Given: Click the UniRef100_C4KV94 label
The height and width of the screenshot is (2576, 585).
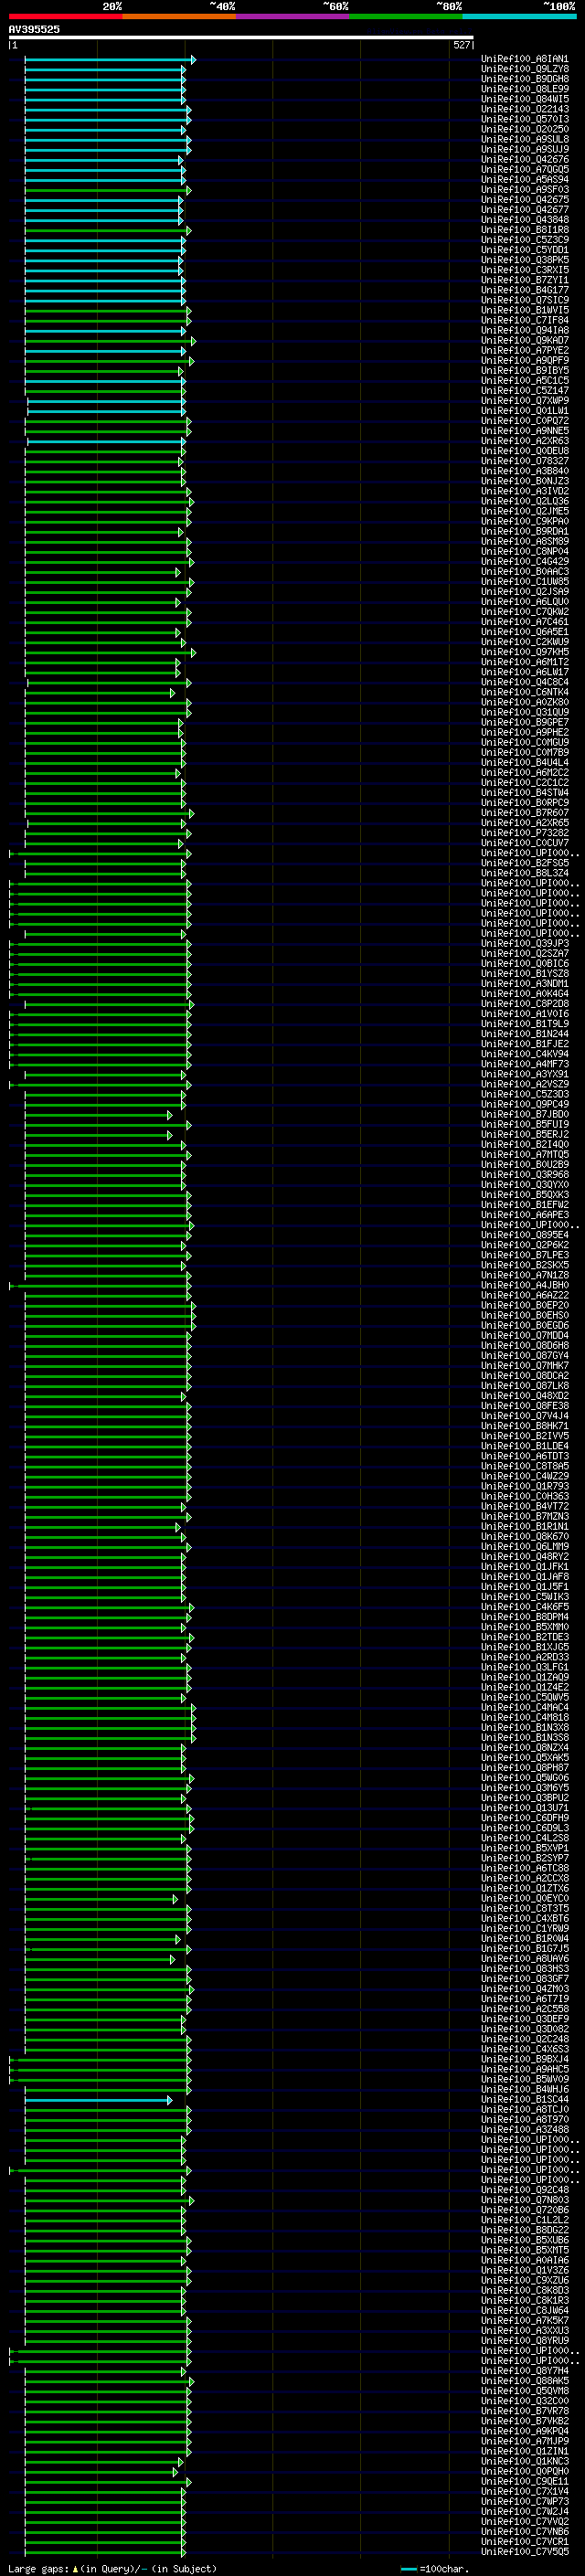Looking at the screenshot, I should point(524,1054).
